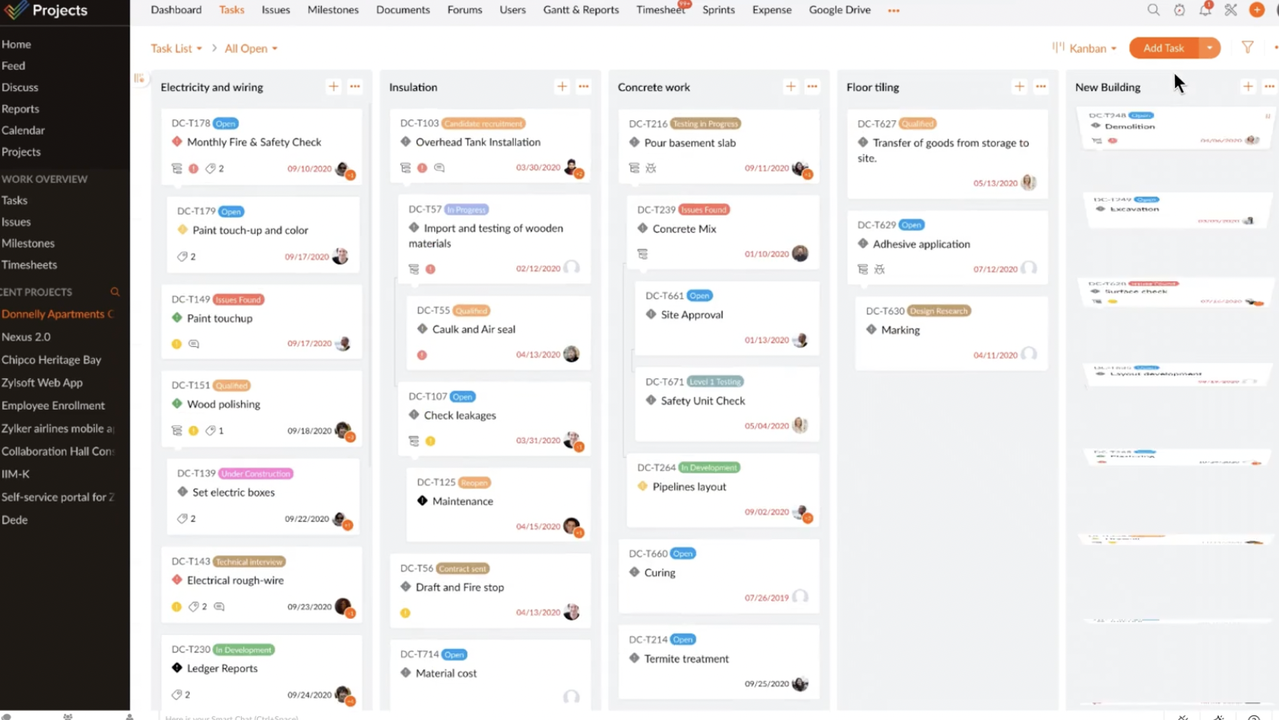Collapse the kanban side panel toggle icon

click(x=139, y=79)
